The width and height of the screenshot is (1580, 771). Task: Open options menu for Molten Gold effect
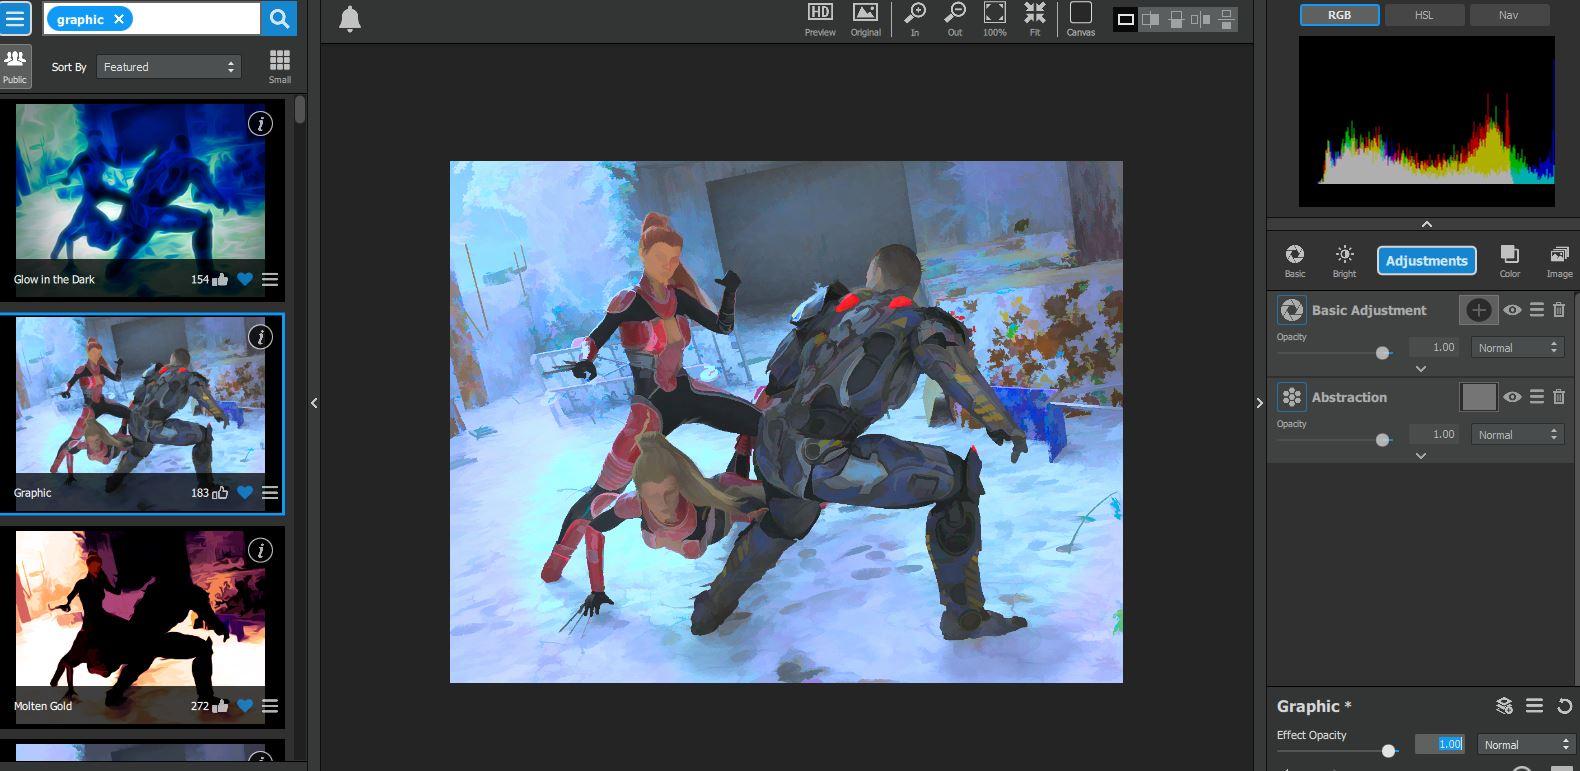[270, 706]
